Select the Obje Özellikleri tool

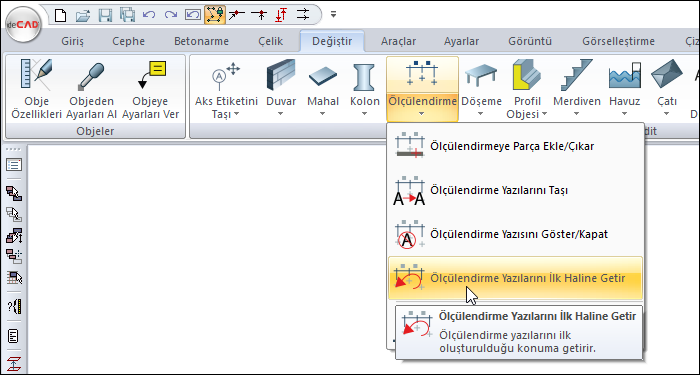click(37, 89)
